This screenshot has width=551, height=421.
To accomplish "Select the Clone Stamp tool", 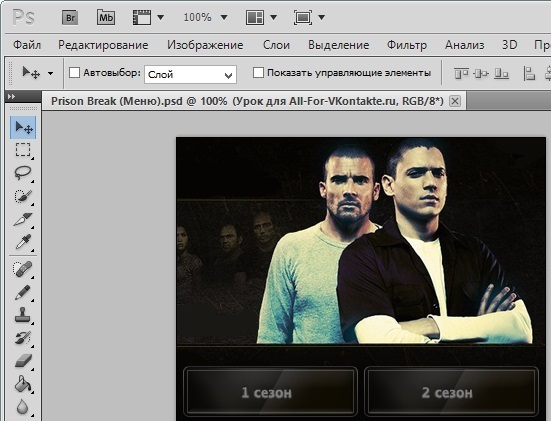I will (23, 315).
